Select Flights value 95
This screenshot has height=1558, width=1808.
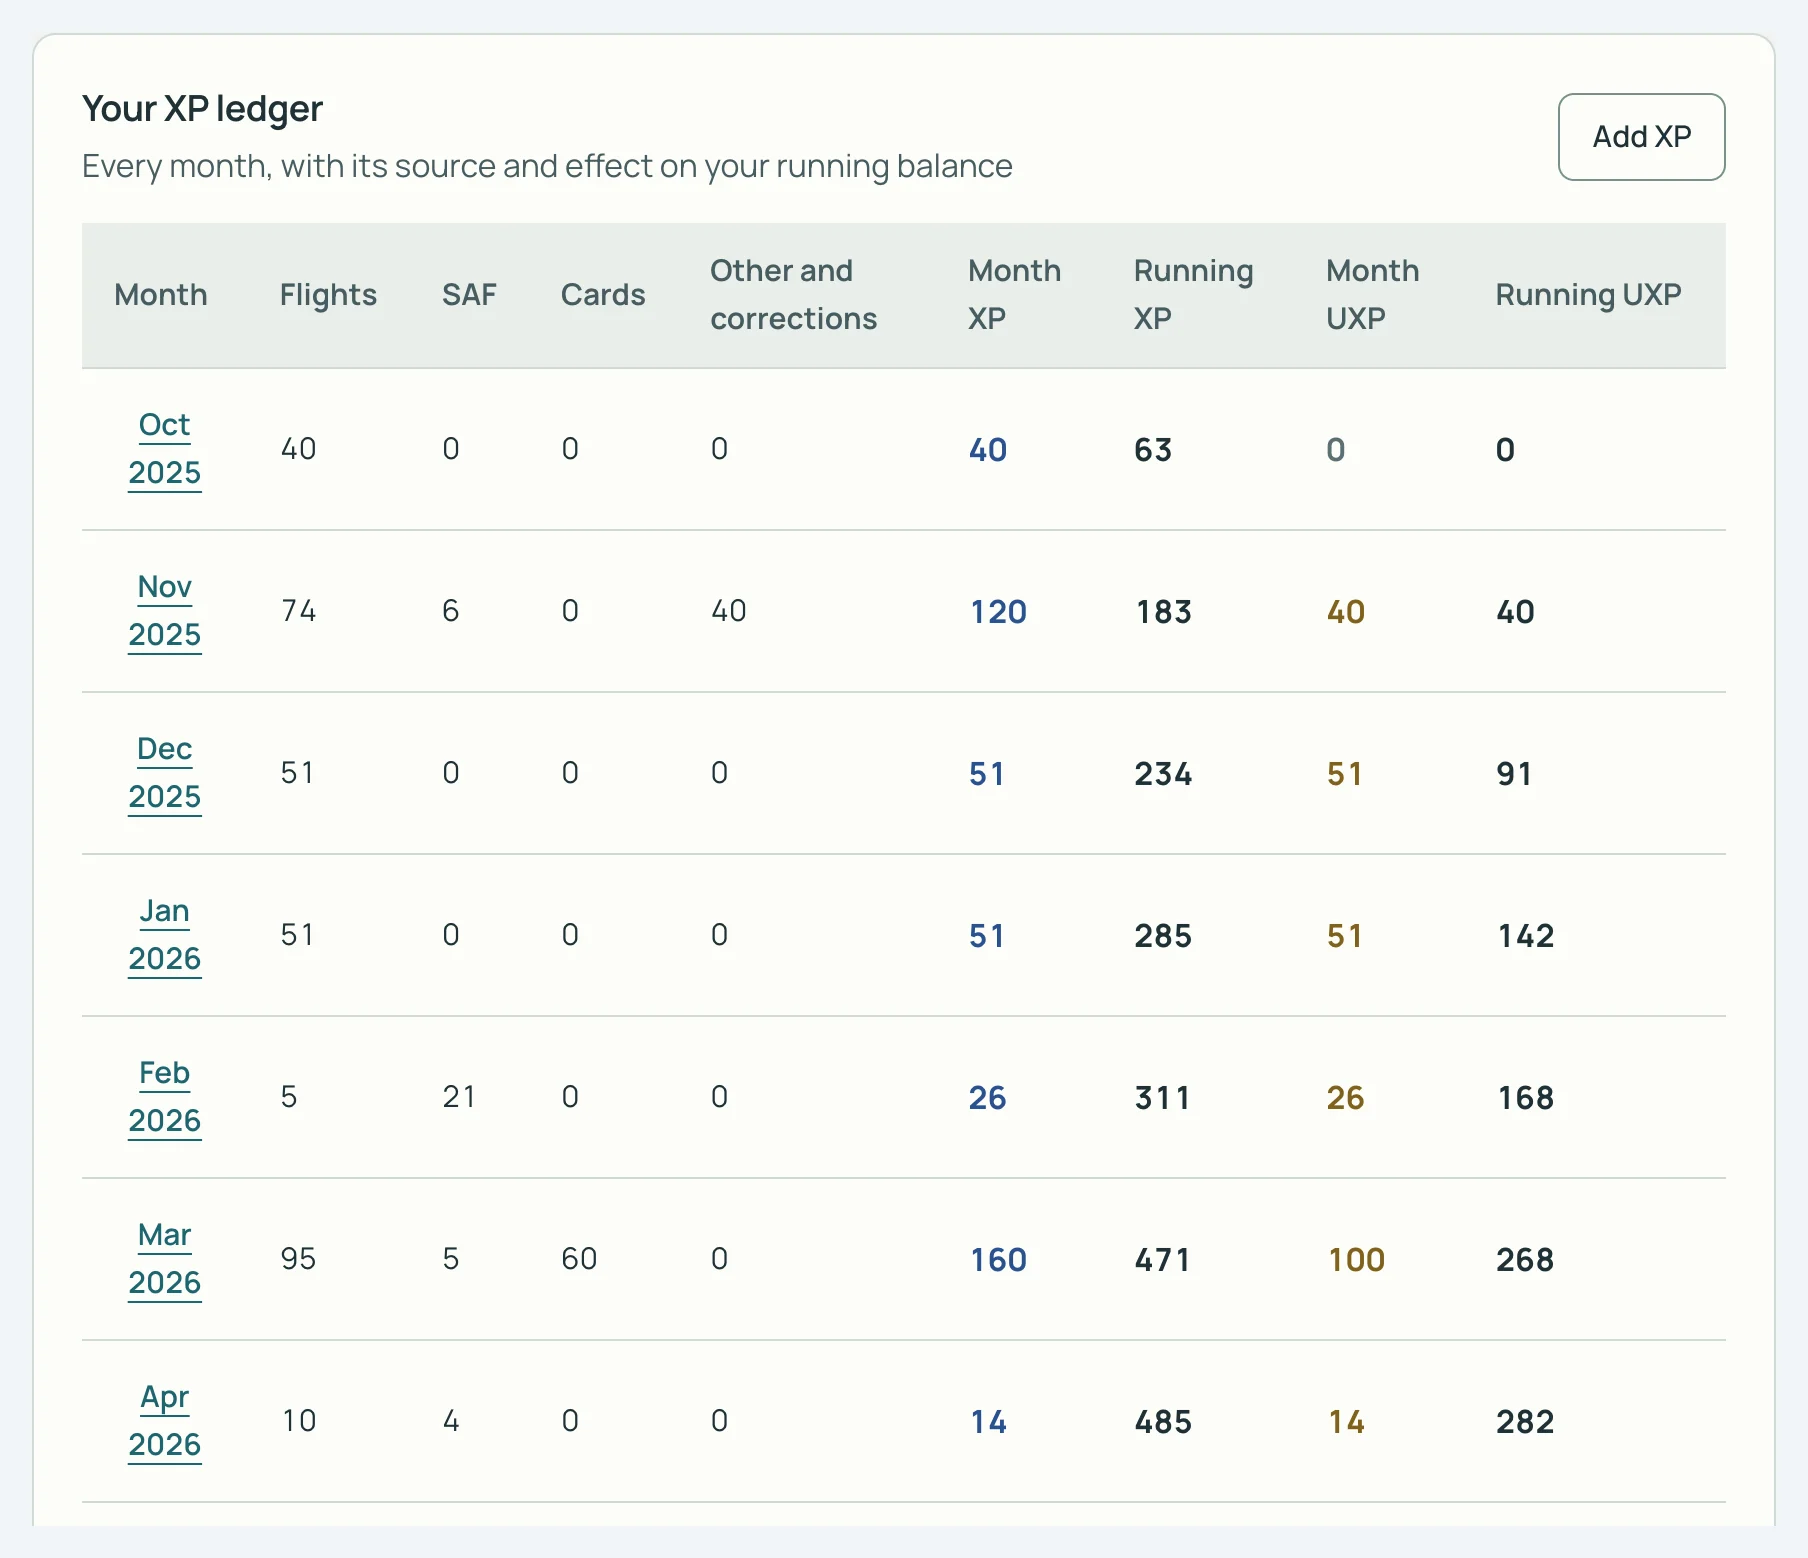(298, 1259)
